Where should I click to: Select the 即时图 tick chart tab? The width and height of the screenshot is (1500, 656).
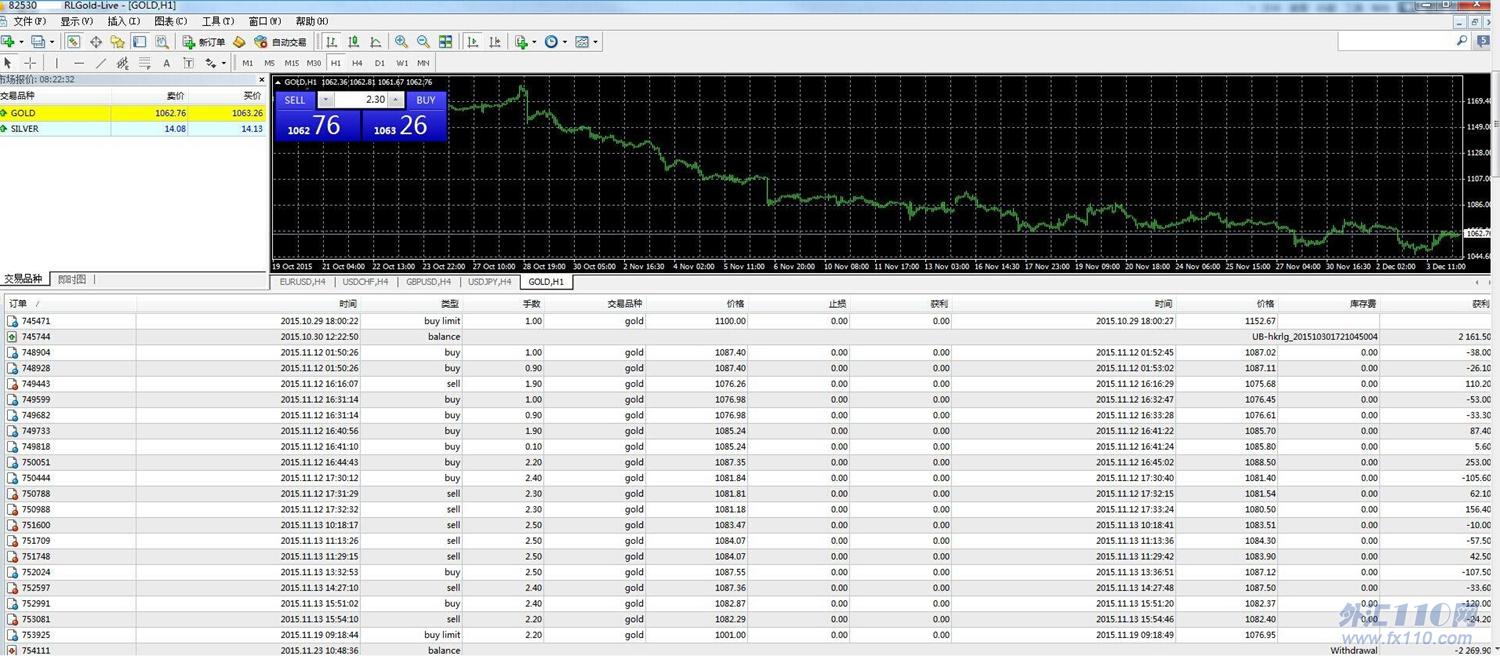72,279
